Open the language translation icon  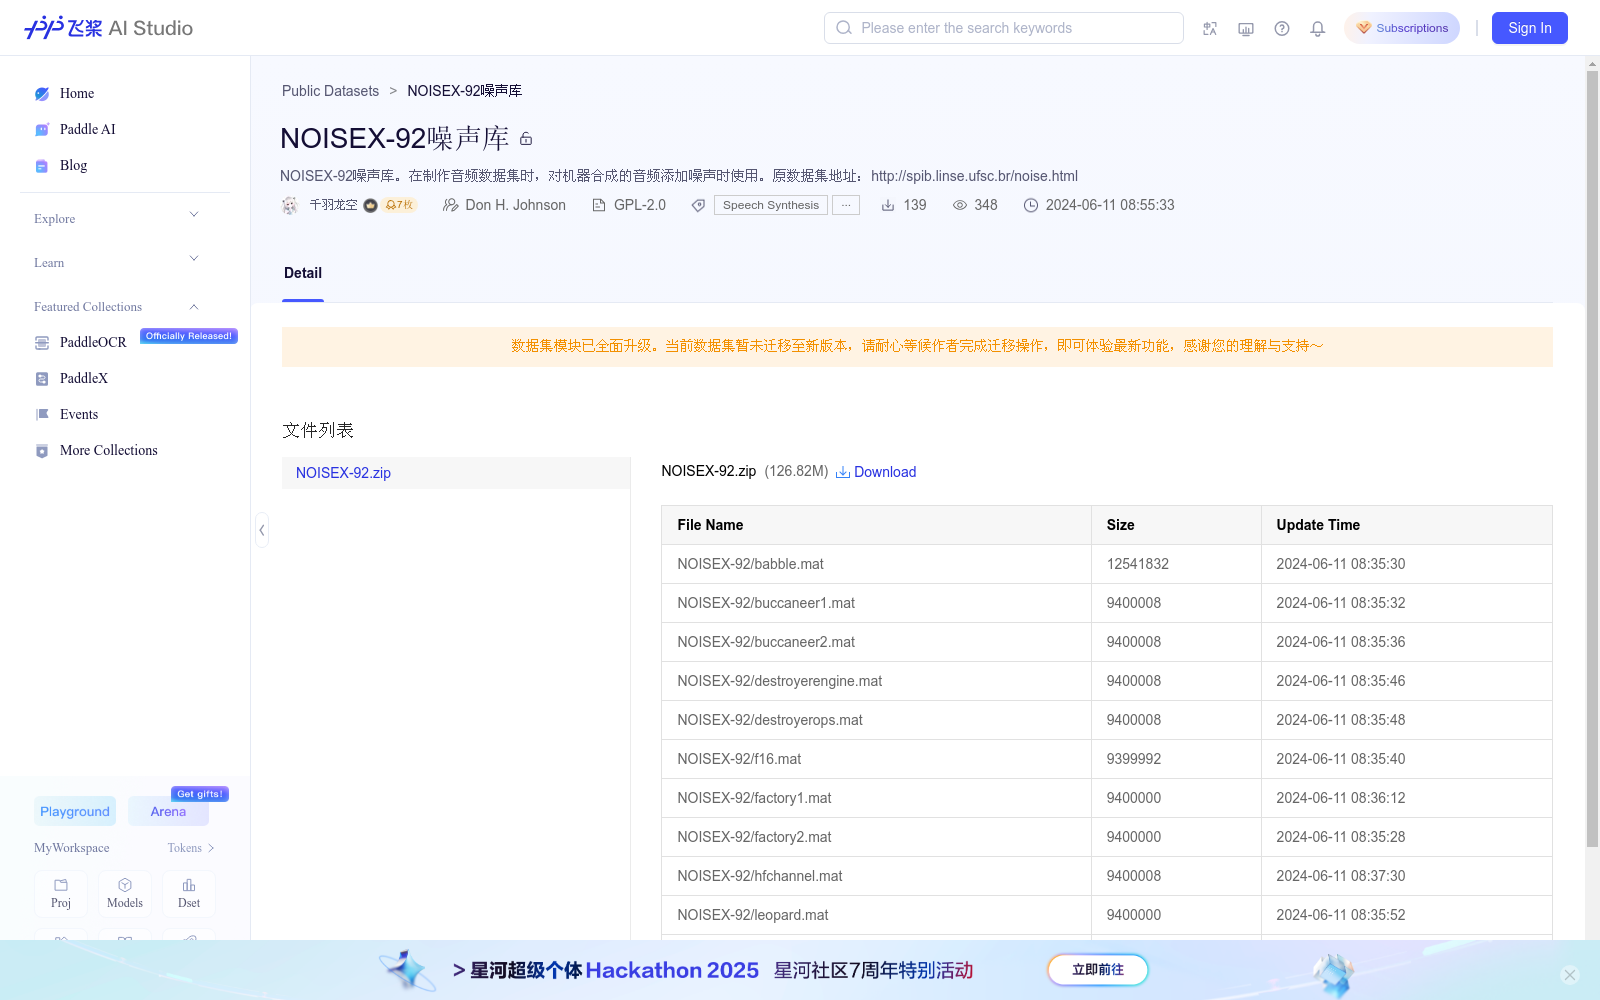click(x=1210, y=28)
